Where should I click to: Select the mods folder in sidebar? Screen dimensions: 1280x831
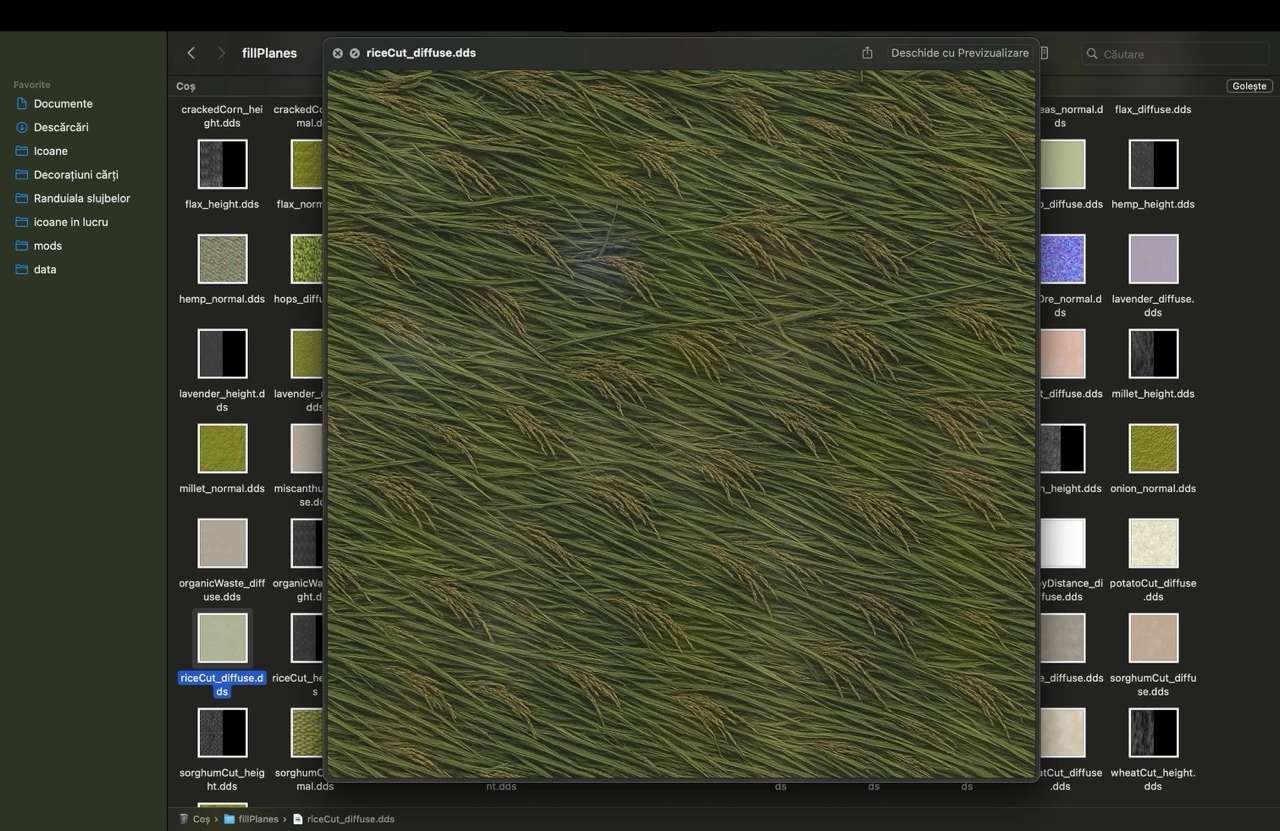point(48,246)
